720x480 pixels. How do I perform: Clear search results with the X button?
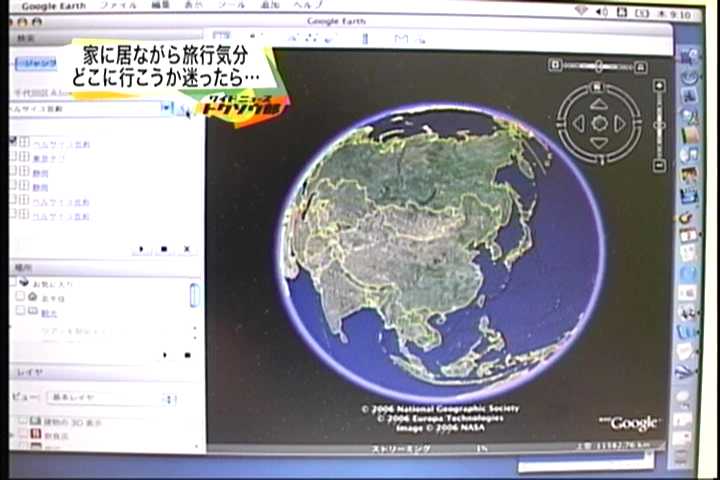pyautogui.click(x=186, y=249)
